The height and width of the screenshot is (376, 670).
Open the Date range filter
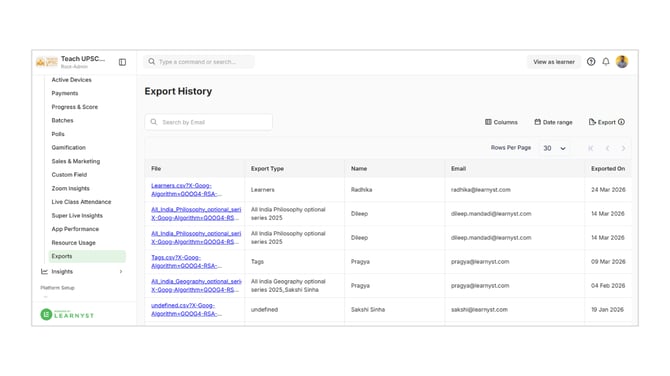553,122
